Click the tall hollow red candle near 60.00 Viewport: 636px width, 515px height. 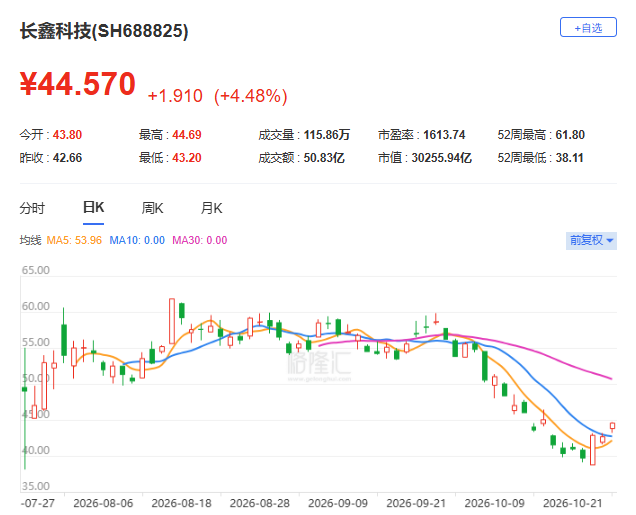click(172, 321)
